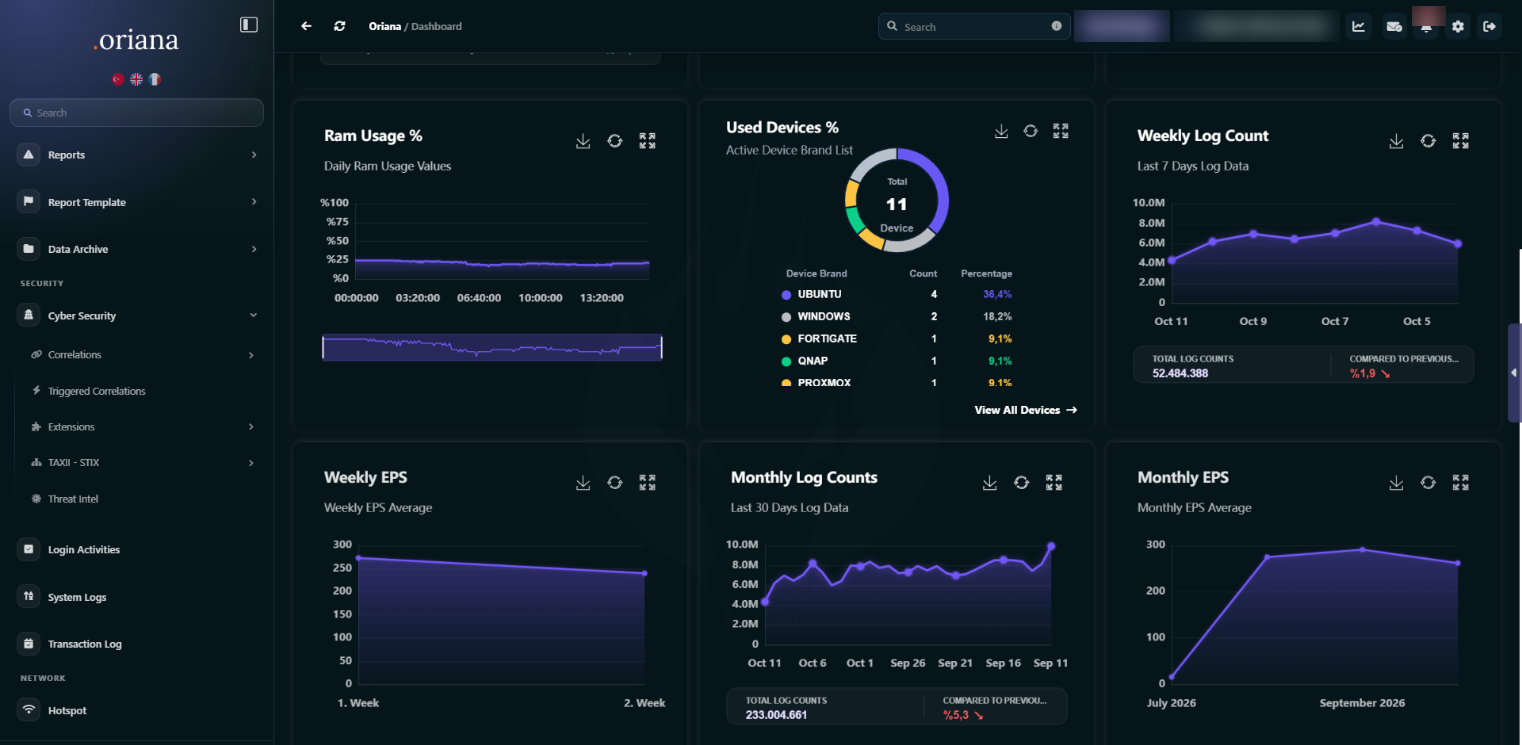Expand the Reports menu
This screenshot has width=1522, height=745.
point(137,155)
